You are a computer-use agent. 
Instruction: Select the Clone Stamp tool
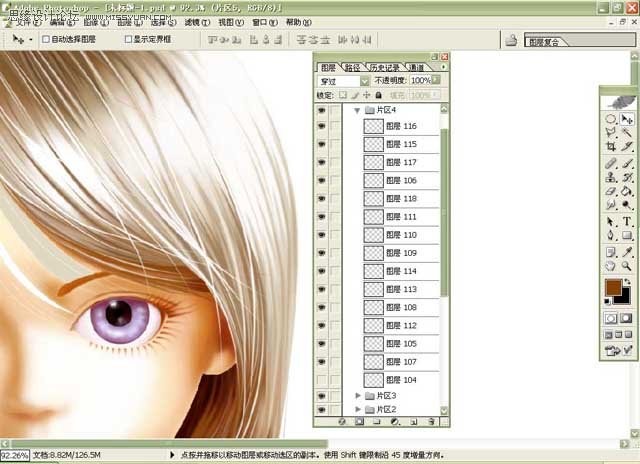(611, 177)
